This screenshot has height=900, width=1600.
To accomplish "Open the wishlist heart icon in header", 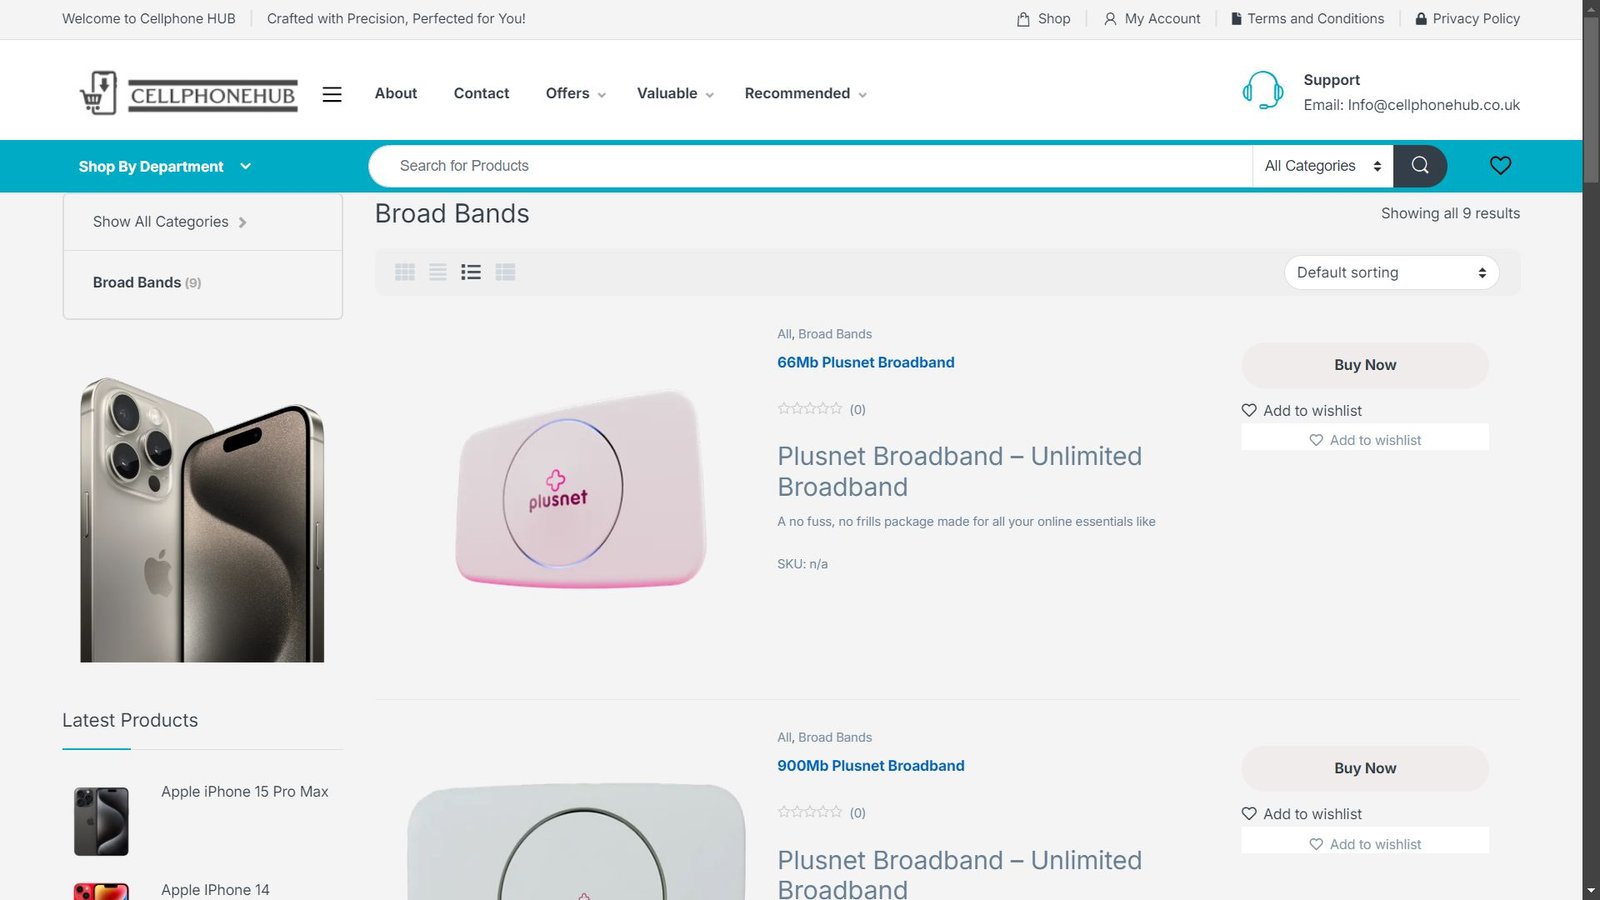I will point(1500,166).
